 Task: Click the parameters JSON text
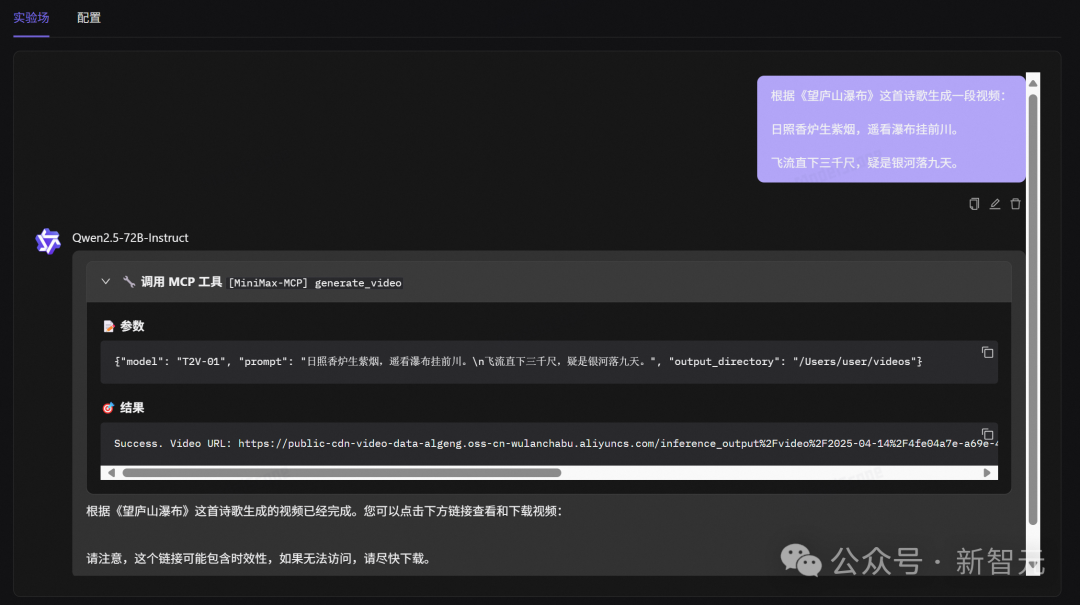point(518,362)
